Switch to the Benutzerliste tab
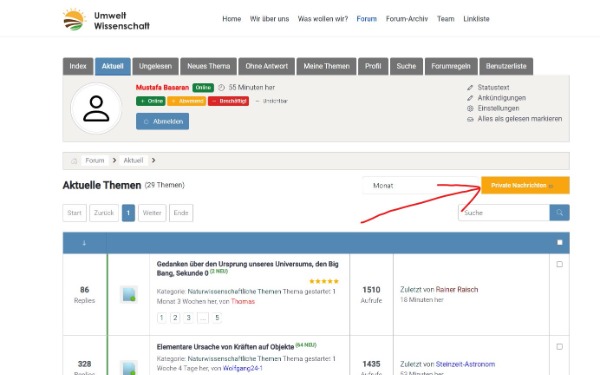Image resolution: width=600 pixels, height=375 pixels. (506, 66)
